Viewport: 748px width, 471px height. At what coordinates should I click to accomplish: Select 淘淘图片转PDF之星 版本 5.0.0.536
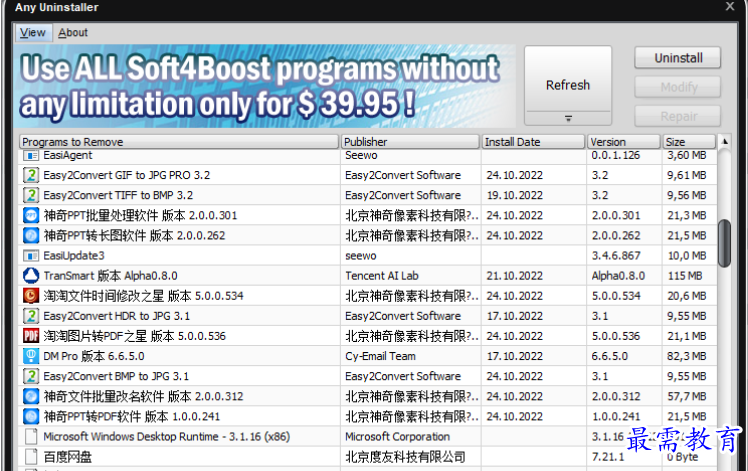tap(135, 336)
